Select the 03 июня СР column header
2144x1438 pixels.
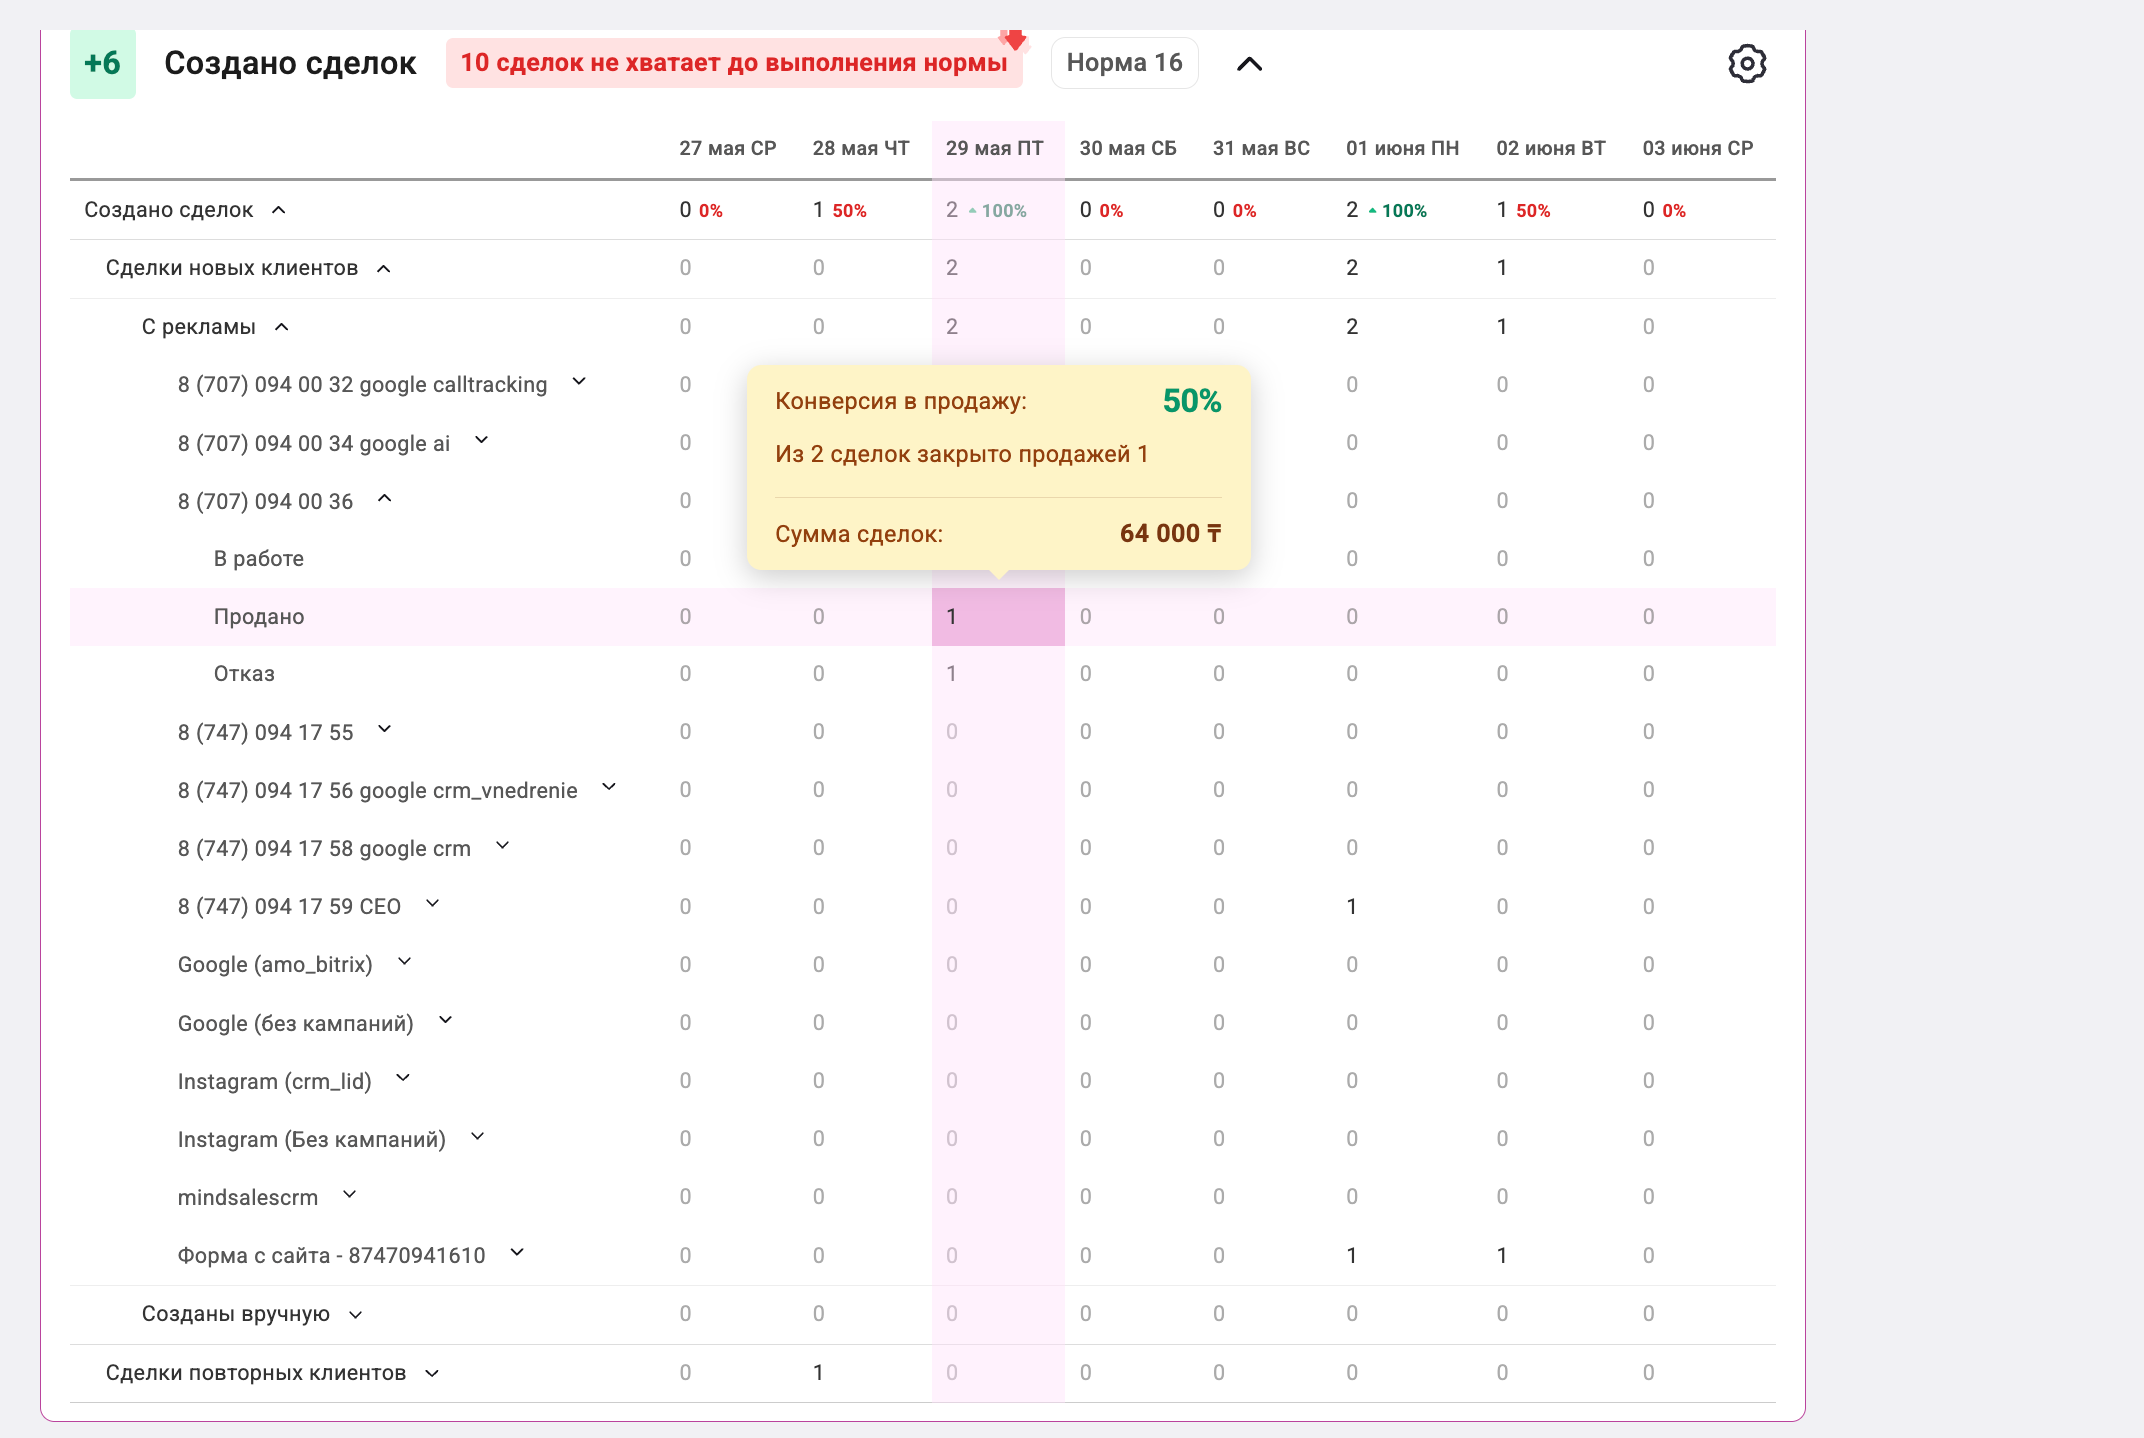(1698, 148)
